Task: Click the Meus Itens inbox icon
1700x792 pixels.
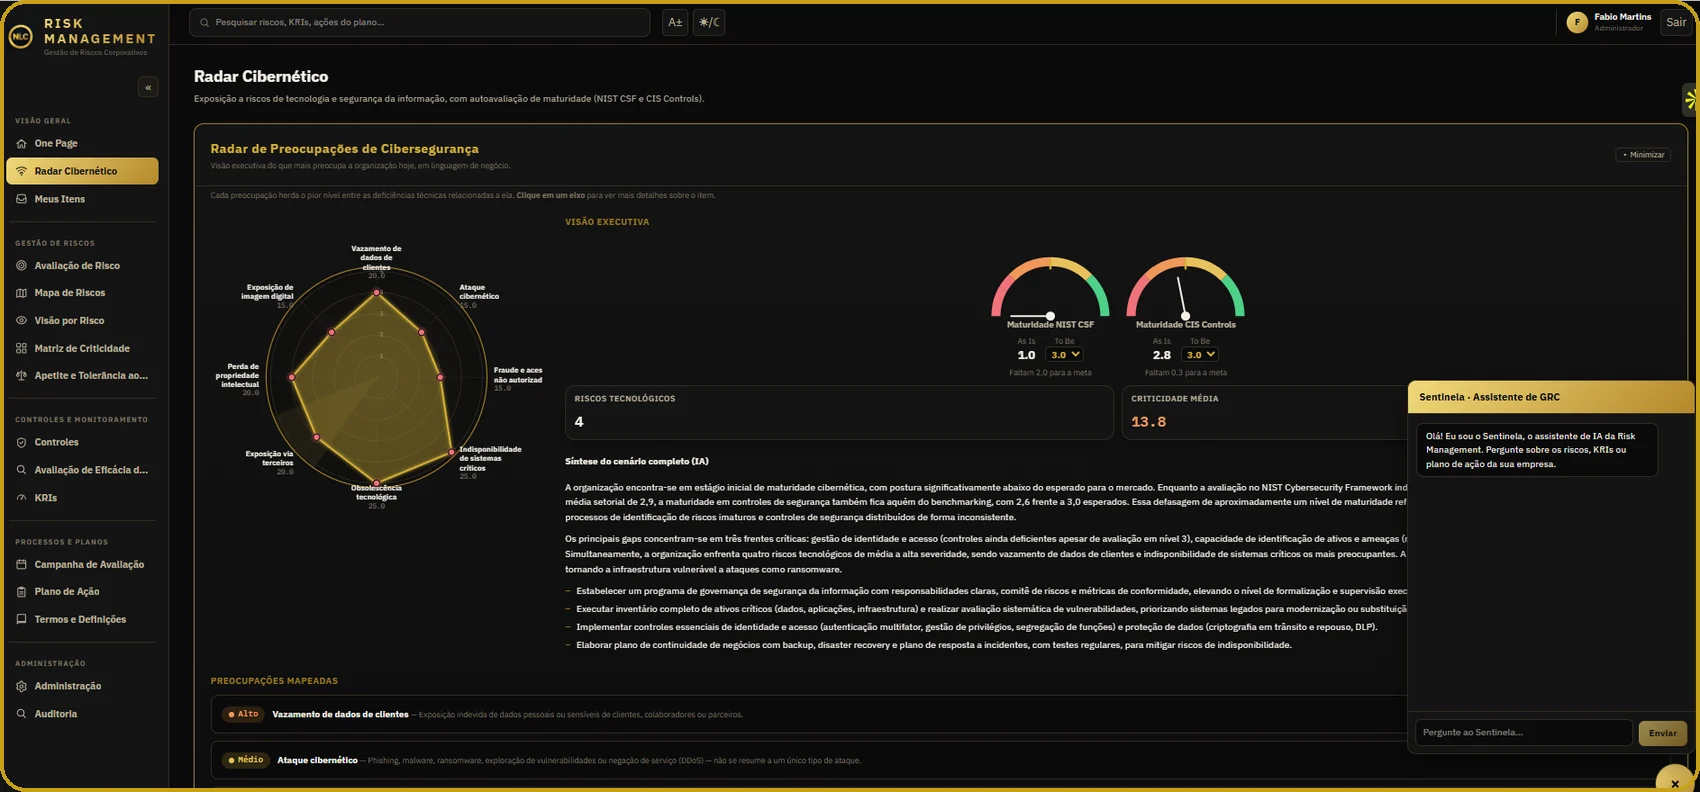Action: [x=22, y=199]
